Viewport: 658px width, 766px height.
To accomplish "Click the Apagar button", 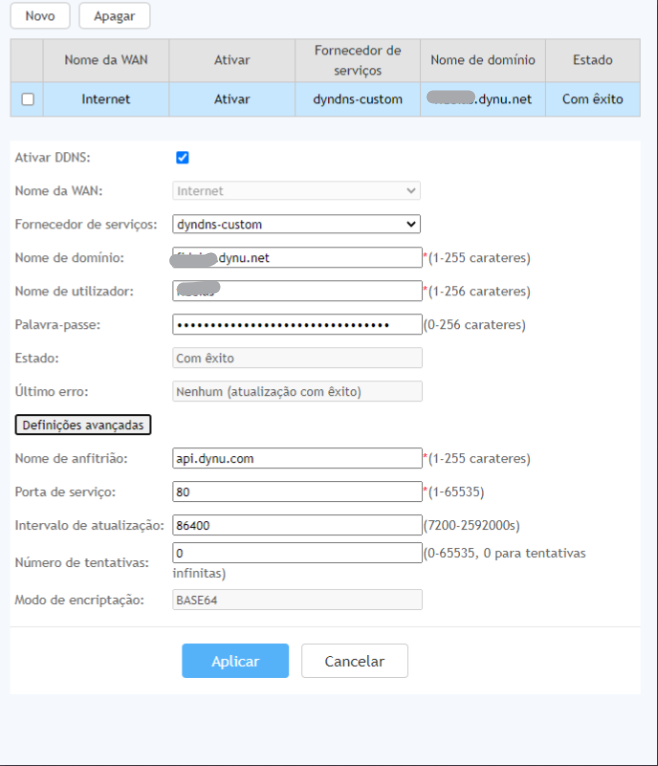I will point(114,16).
